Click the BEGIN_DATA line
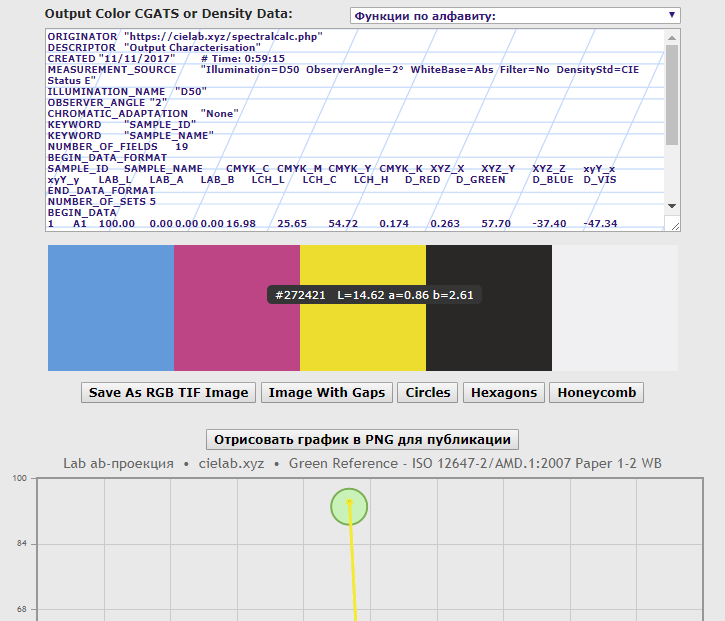This screenshot has height=621, width=725. coord(82,213)
